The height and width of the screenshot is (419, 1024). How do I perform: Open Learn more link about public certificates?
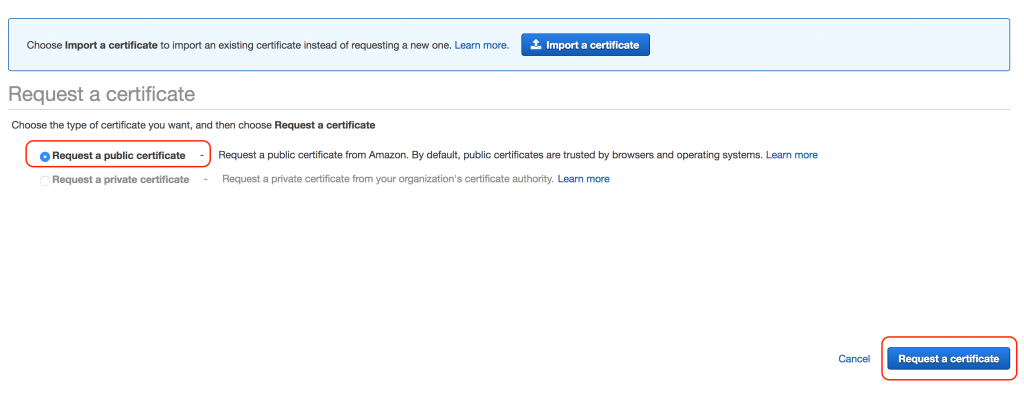792,155
